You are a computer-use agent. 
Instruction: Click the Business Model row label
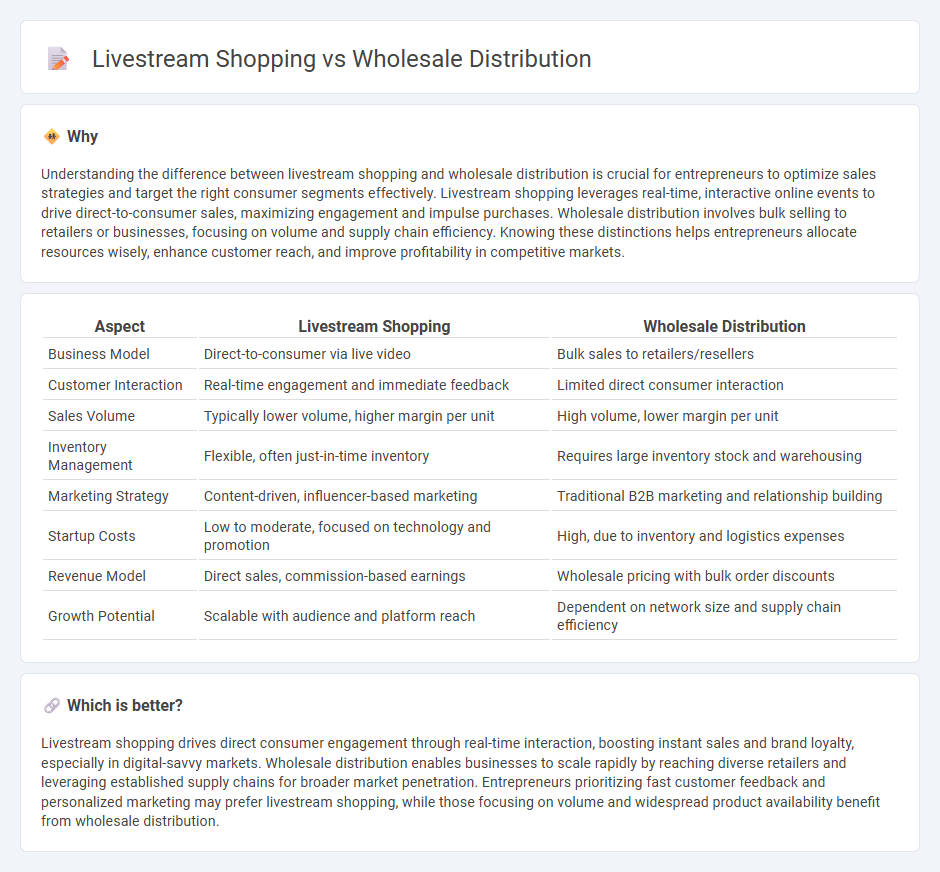click(x=99, y=354)
